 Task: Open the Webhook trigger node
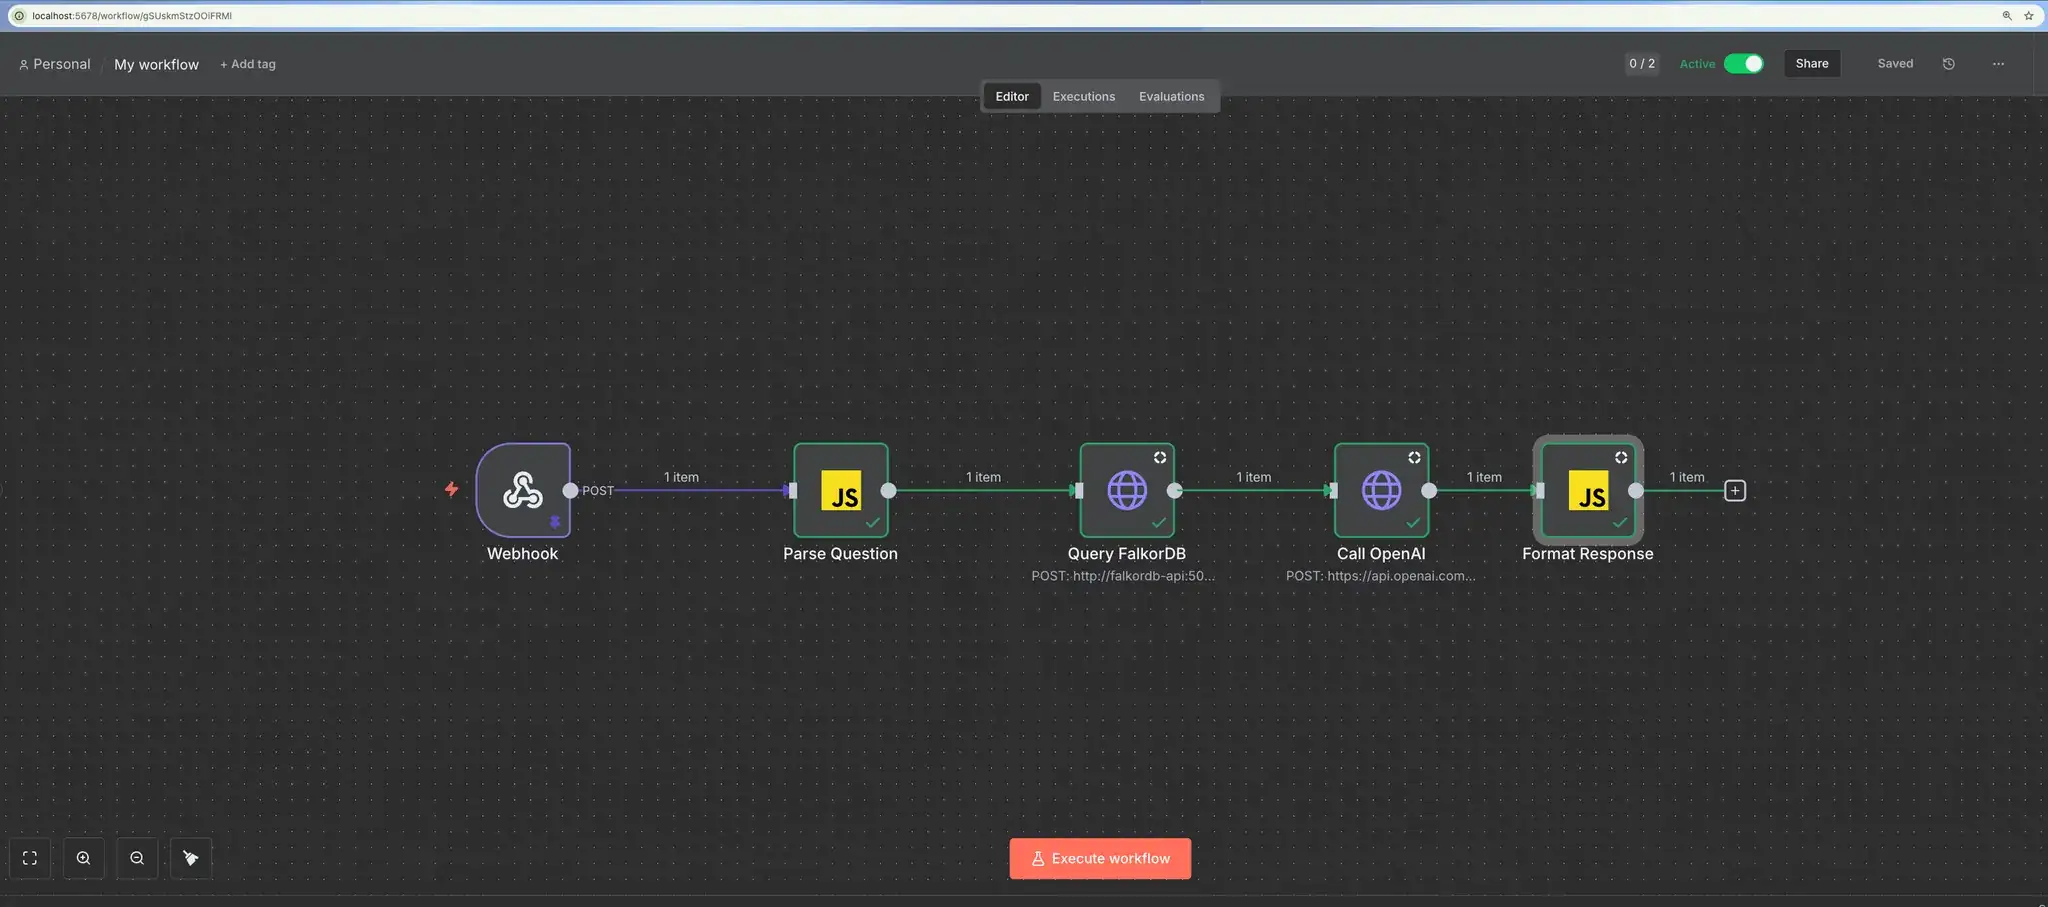pos(522,491)
